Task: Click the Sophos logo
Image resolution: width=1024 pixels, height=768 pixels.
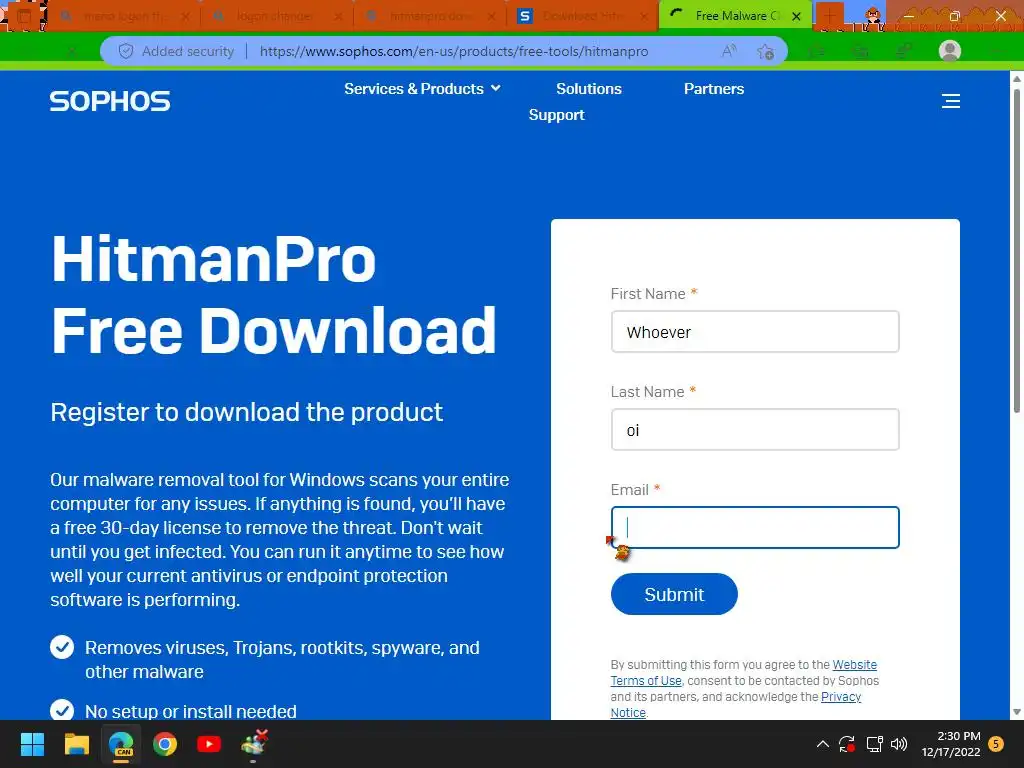Action: tap(110, 101)
